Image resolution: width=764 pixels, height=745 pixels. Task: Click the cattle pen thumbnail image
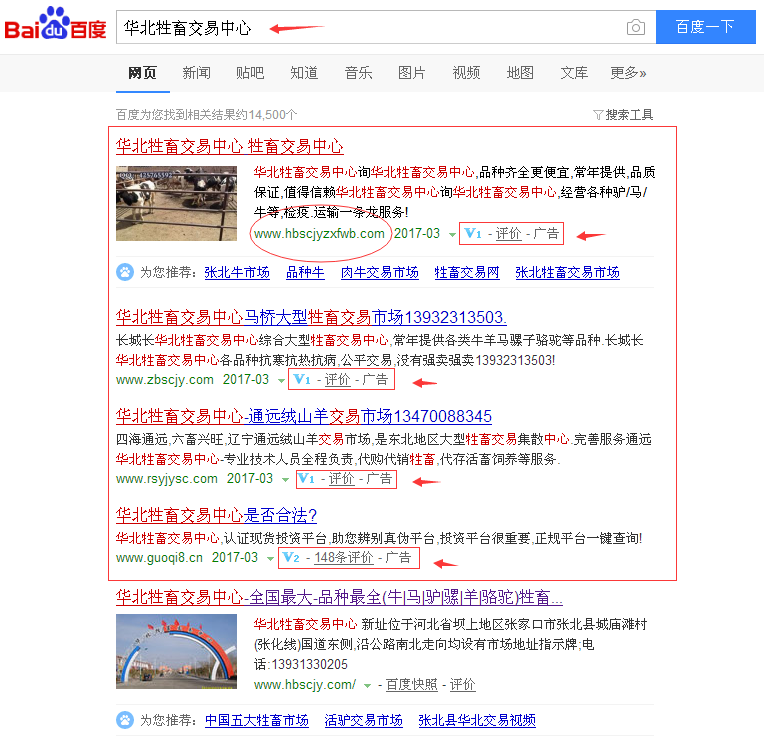[176, 203]
